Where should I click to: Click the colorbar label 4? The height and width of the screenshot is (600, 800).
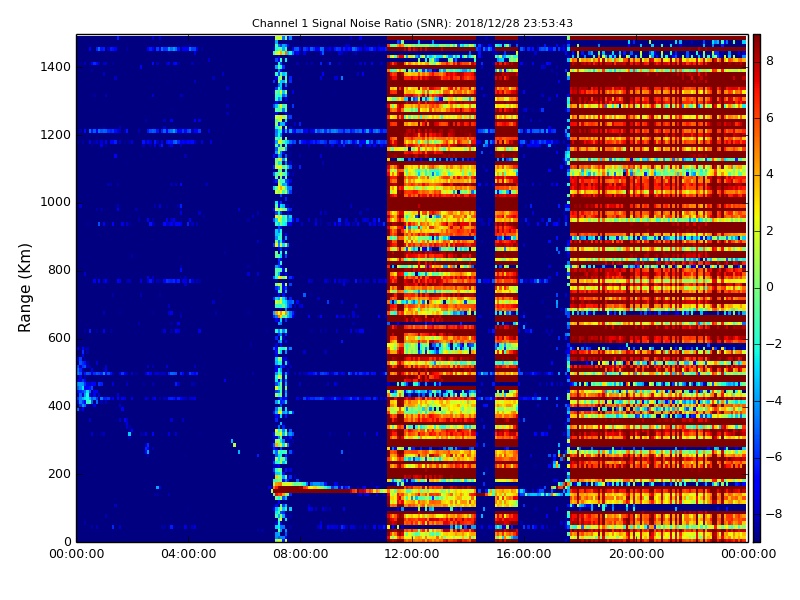pos(769,174)
